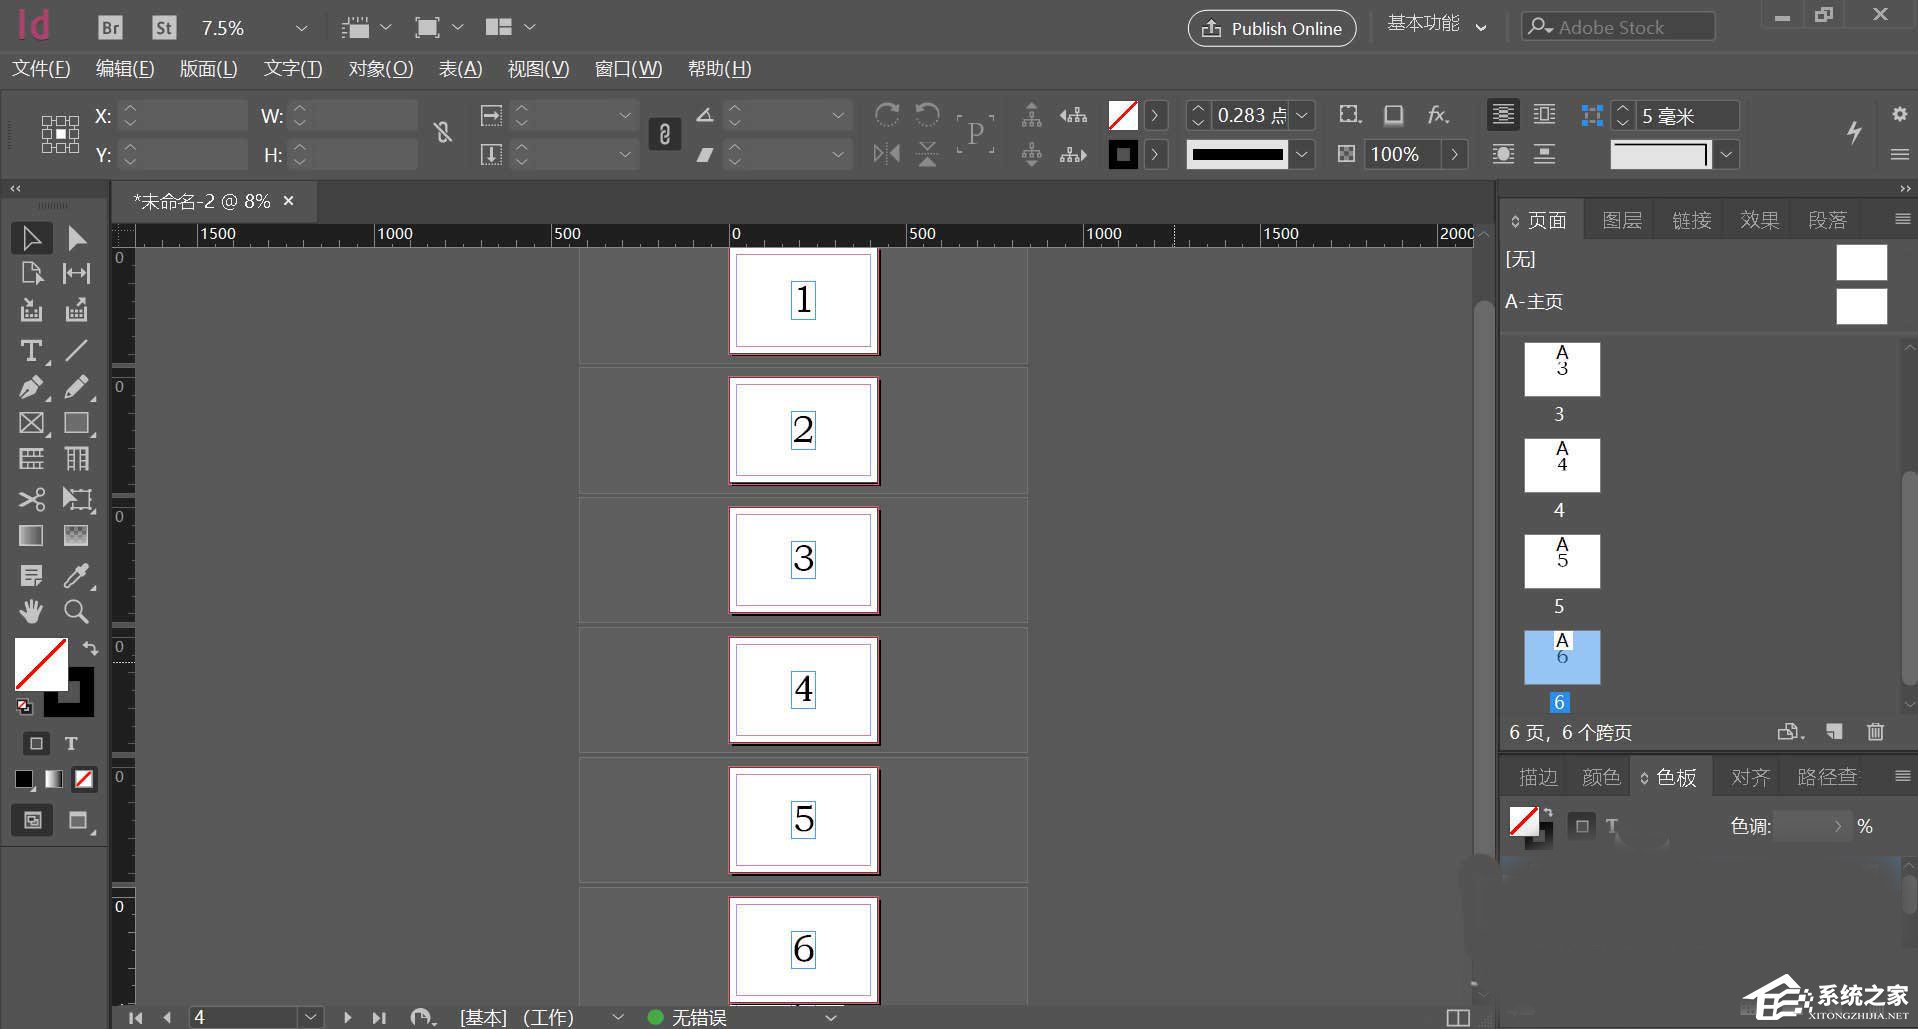
Task: Open the 窗口 menu
Action: (x=627, y=69)
